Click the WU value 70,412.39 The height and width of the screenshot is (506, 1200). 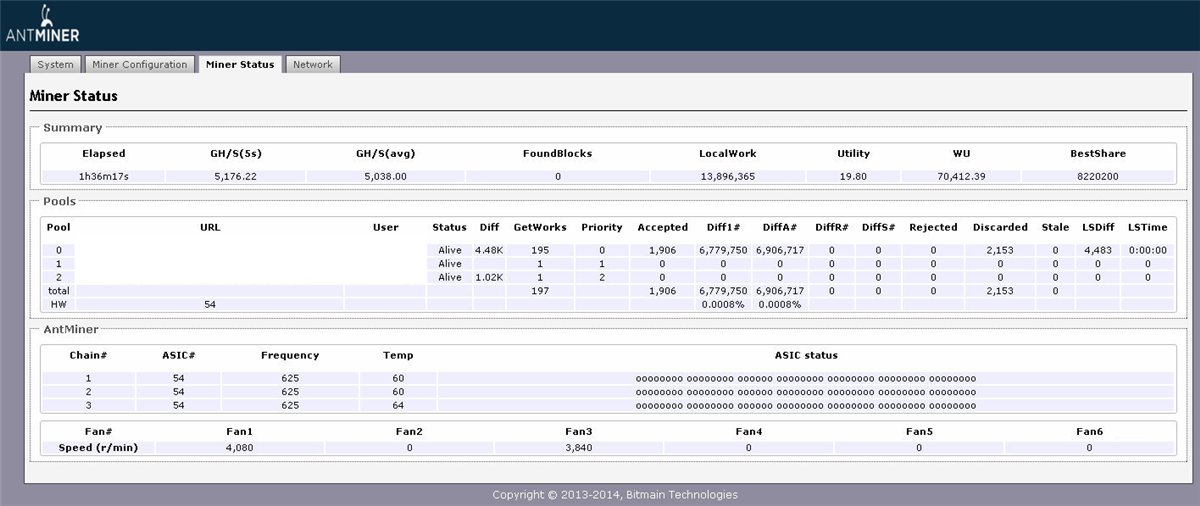click(x=959, y=176)
